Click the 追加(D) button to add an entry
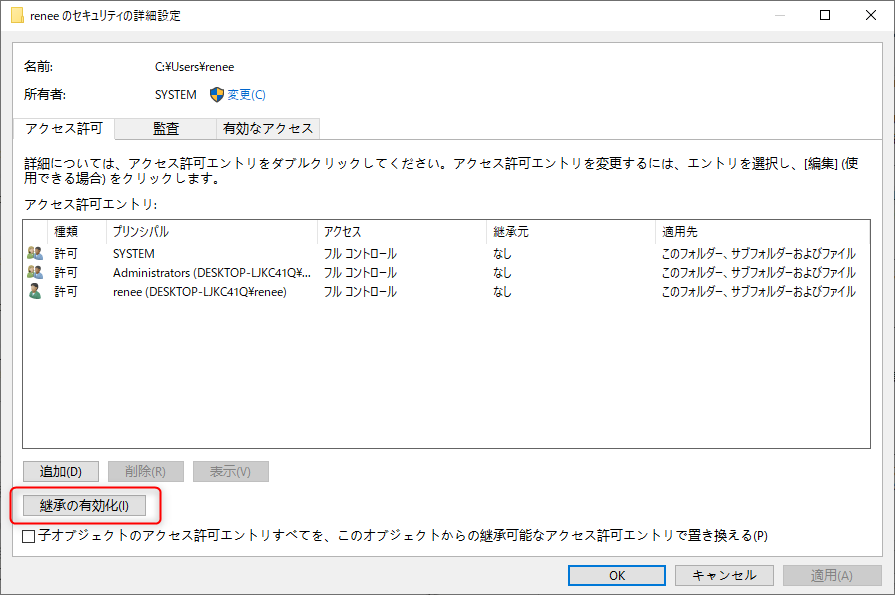 coord(60,471)
